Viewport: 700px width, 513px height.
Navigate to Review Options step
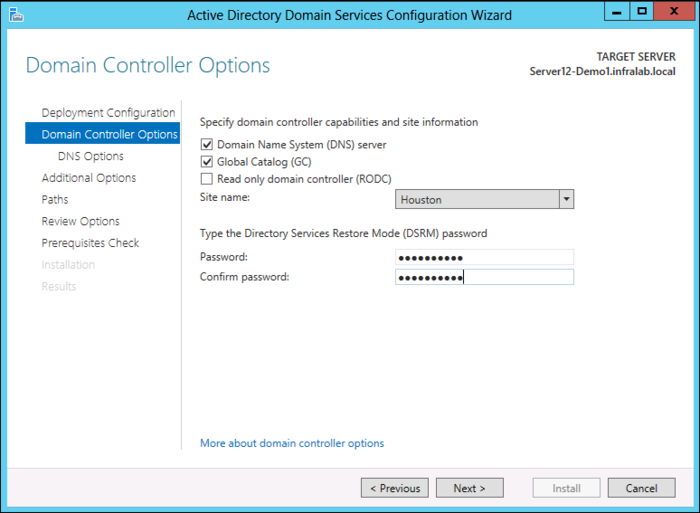point(80,222)
